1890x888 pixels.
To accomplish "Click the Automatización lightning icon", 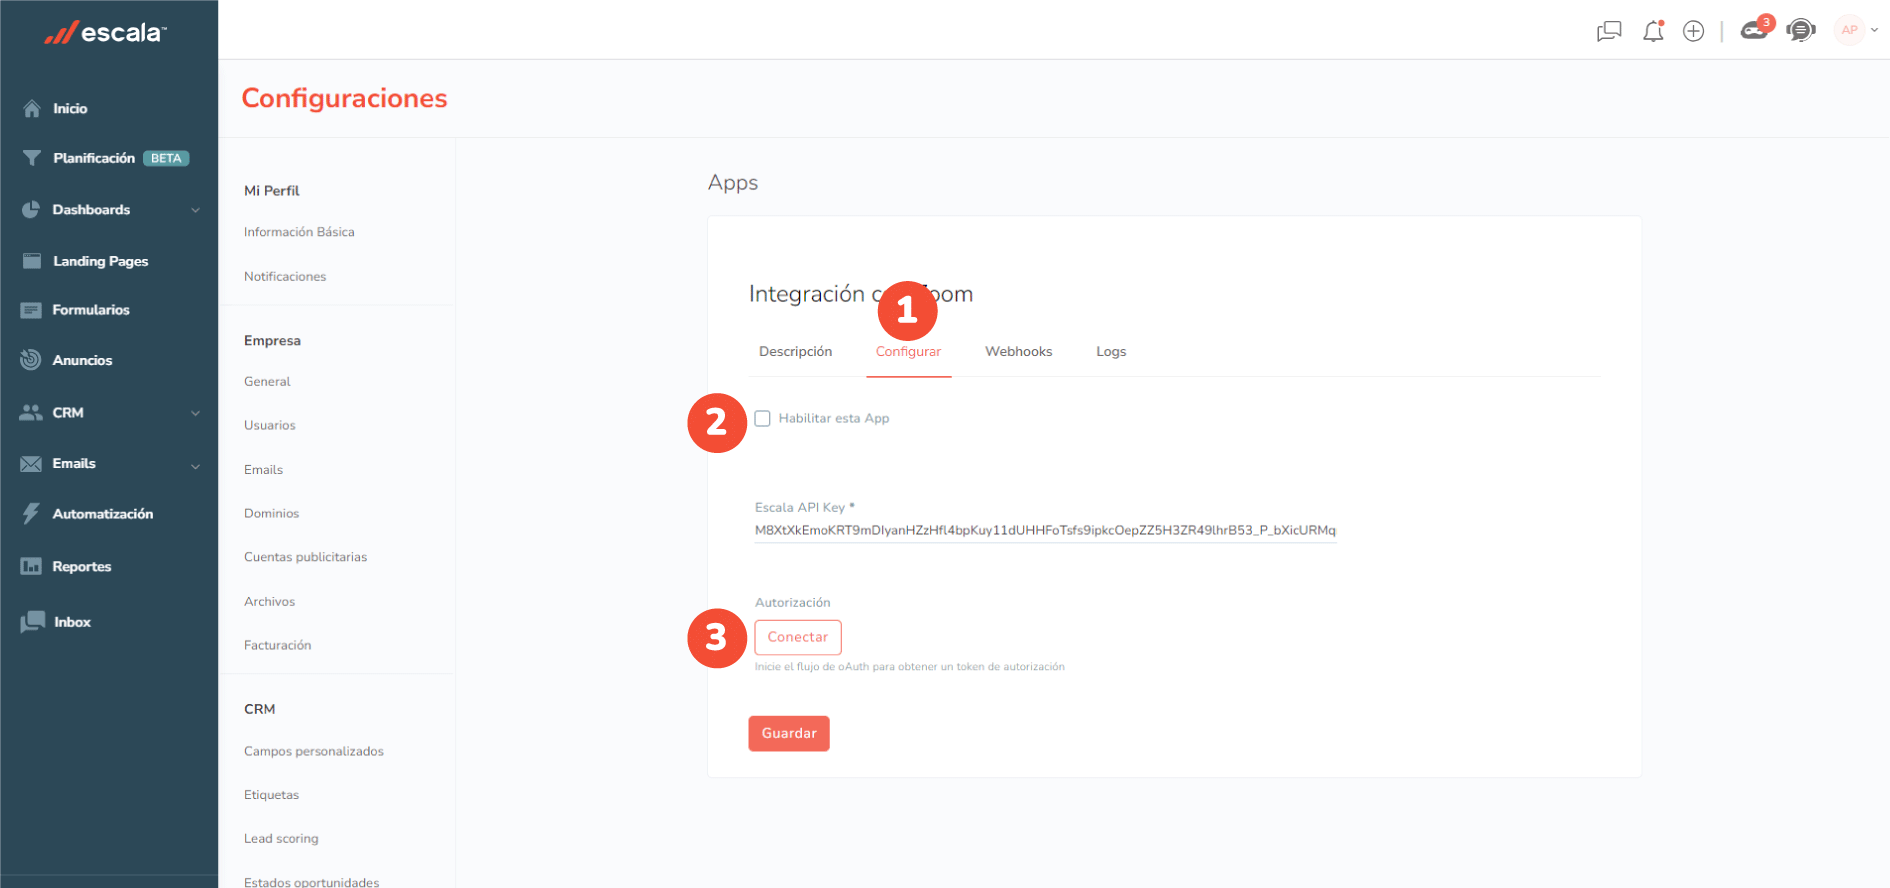I will pos(31,514).
